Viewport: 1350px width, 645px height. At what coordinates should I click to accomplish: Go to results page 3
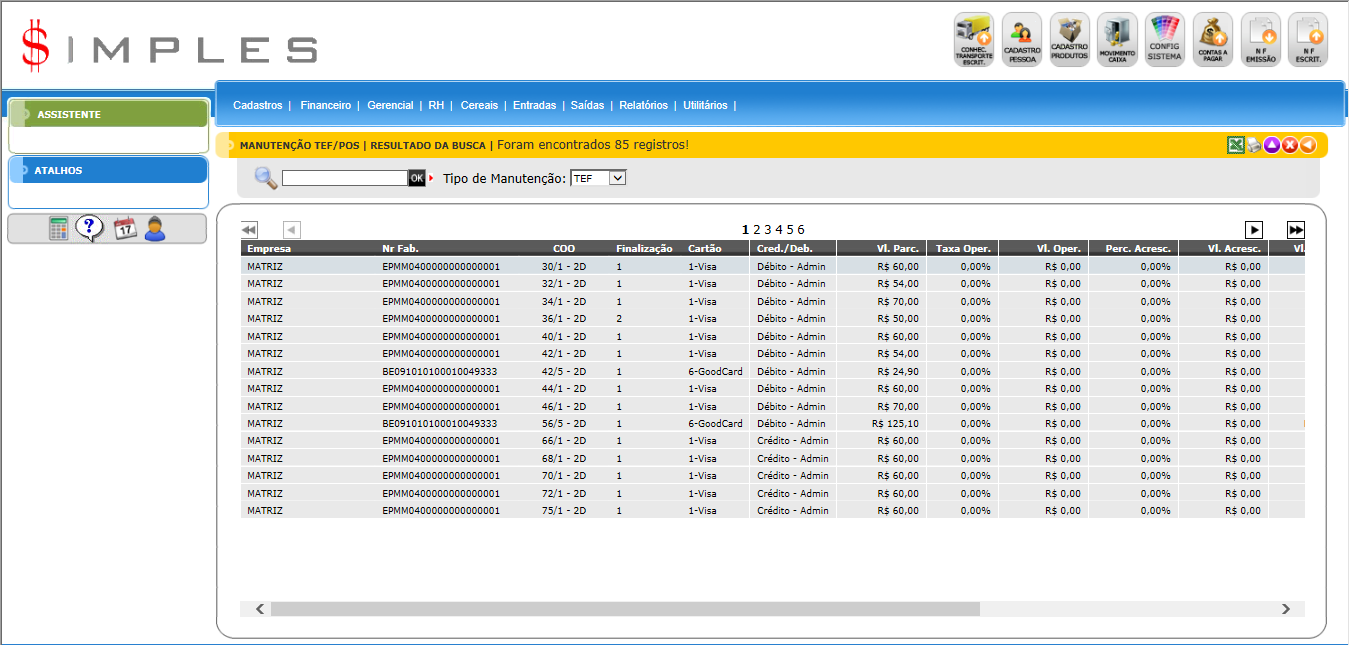tap(768, 230)
